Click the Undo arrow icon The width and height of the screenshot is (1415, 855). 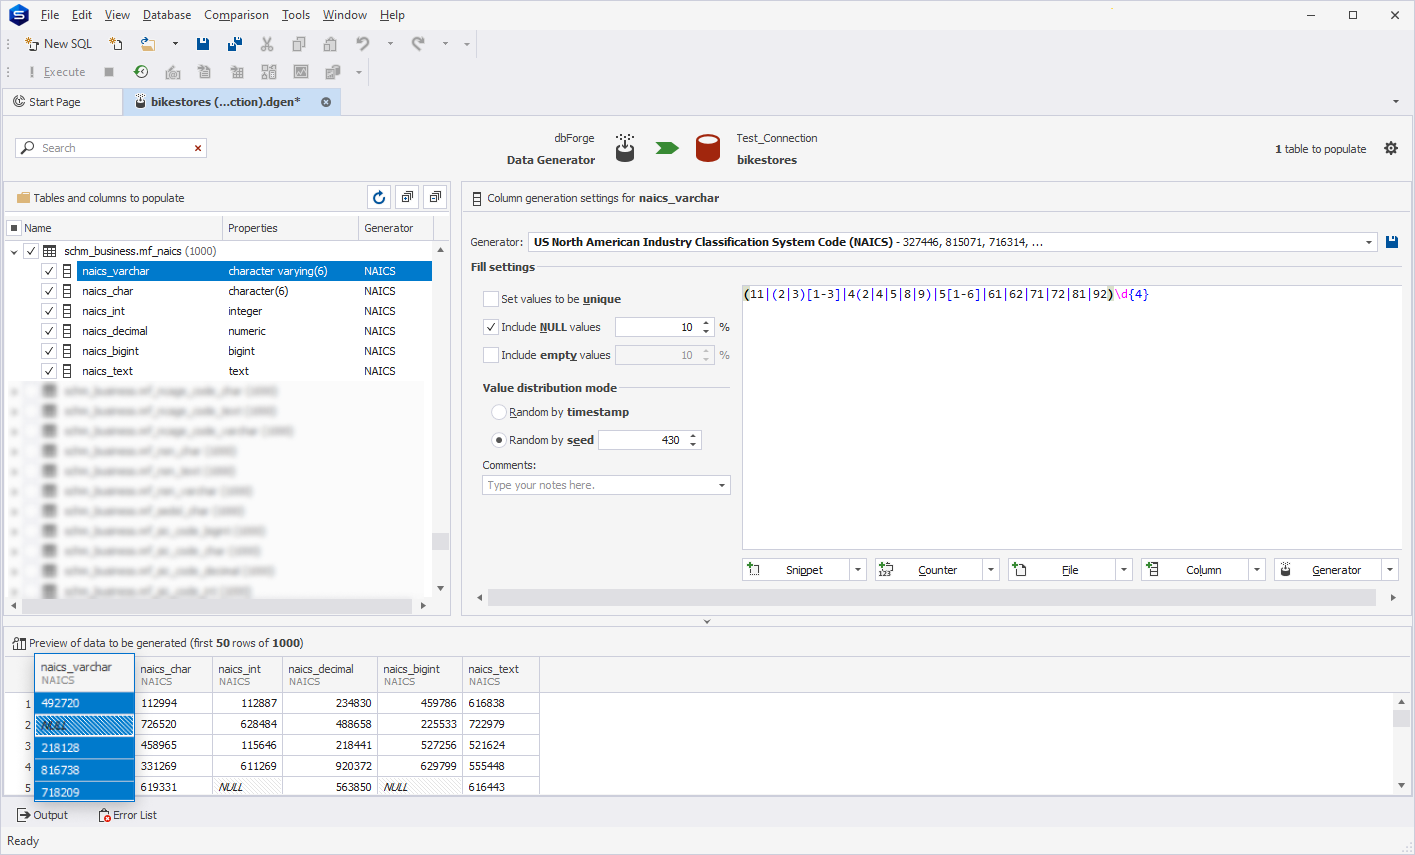[x=363, y=44]
